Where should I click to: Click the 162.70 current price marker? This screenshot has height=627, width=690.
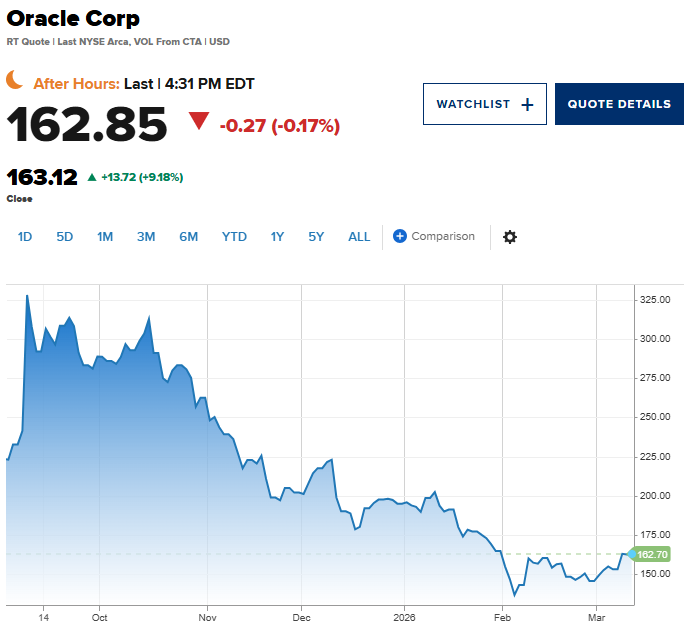point(652,554)
